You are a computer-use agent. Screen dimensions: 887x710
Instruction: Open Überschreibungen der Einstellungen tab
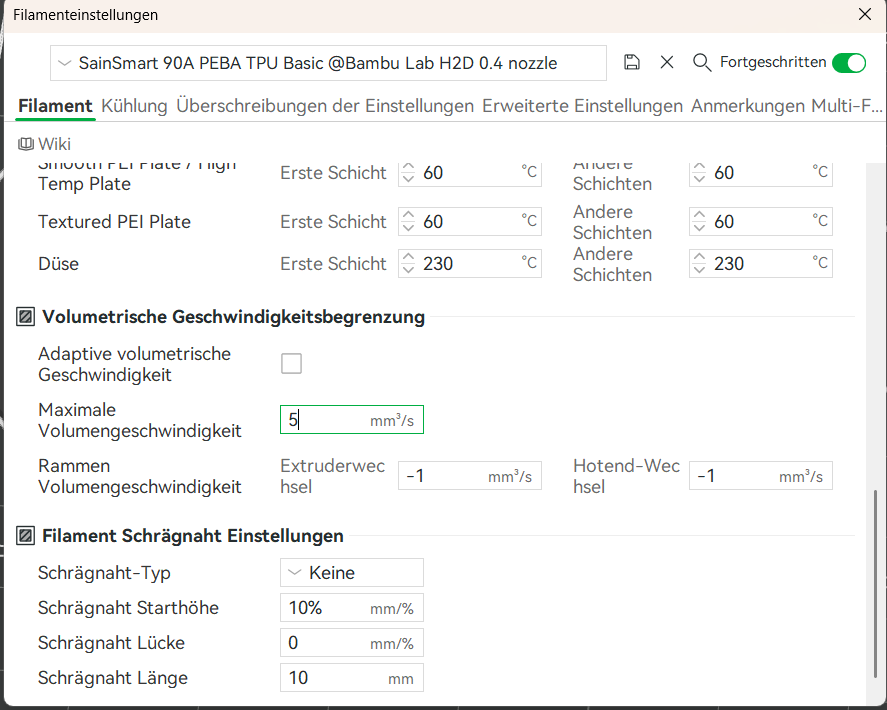point(325,105)
